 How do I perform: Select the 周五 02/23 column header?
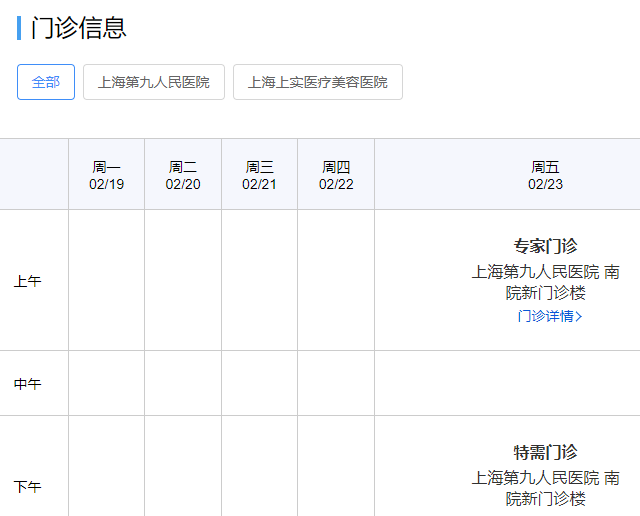[x=545, y=175]
